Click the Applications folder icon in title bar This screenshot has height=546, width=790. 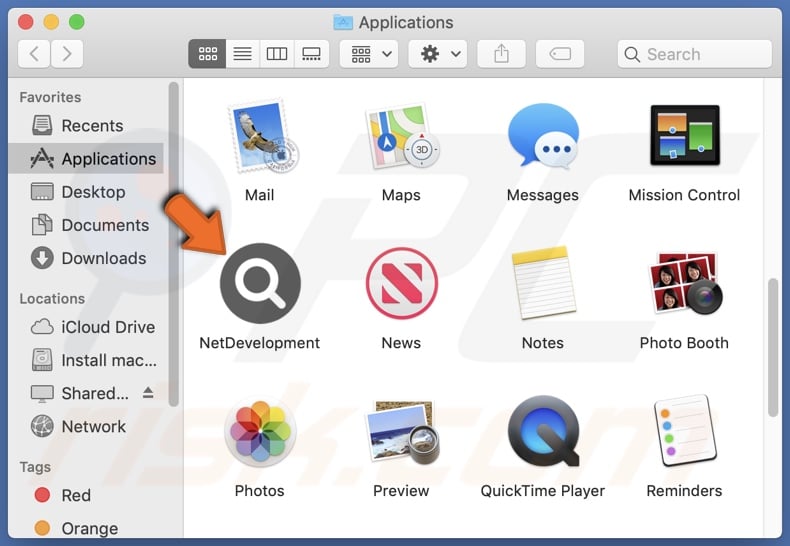click(343, 22)
